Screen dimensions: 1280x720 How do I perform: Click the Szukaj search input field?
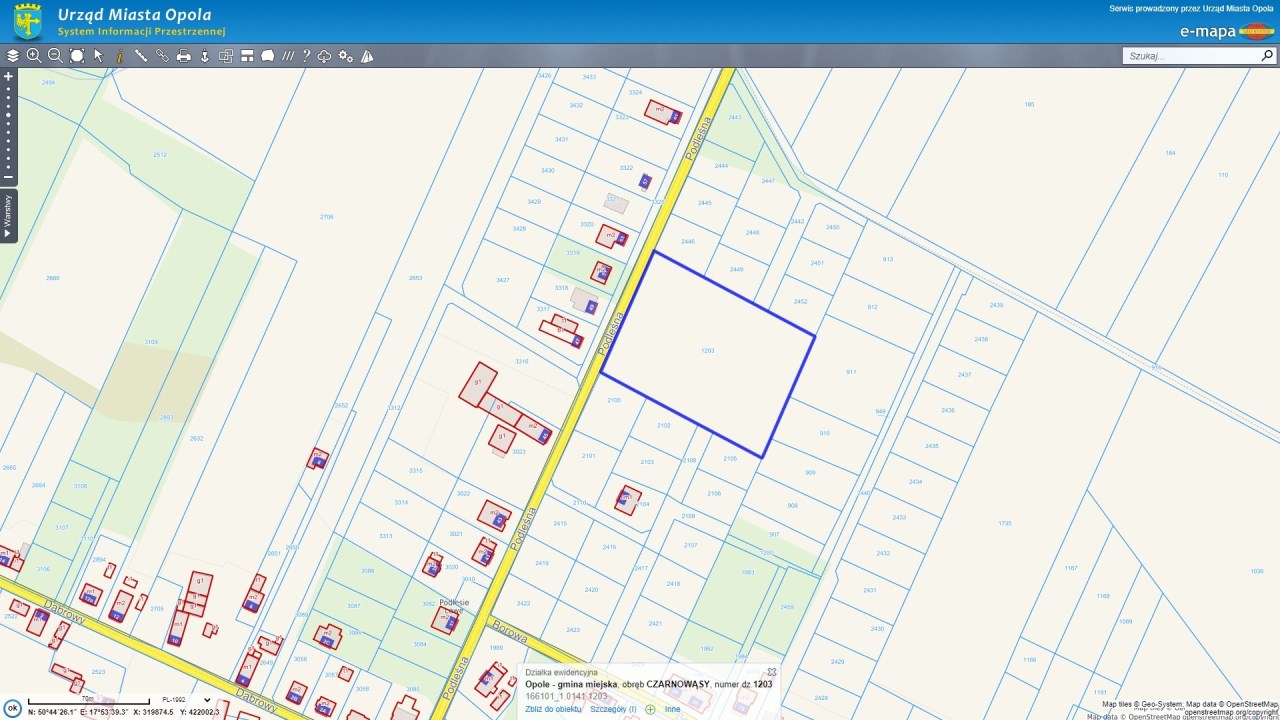1190,56
